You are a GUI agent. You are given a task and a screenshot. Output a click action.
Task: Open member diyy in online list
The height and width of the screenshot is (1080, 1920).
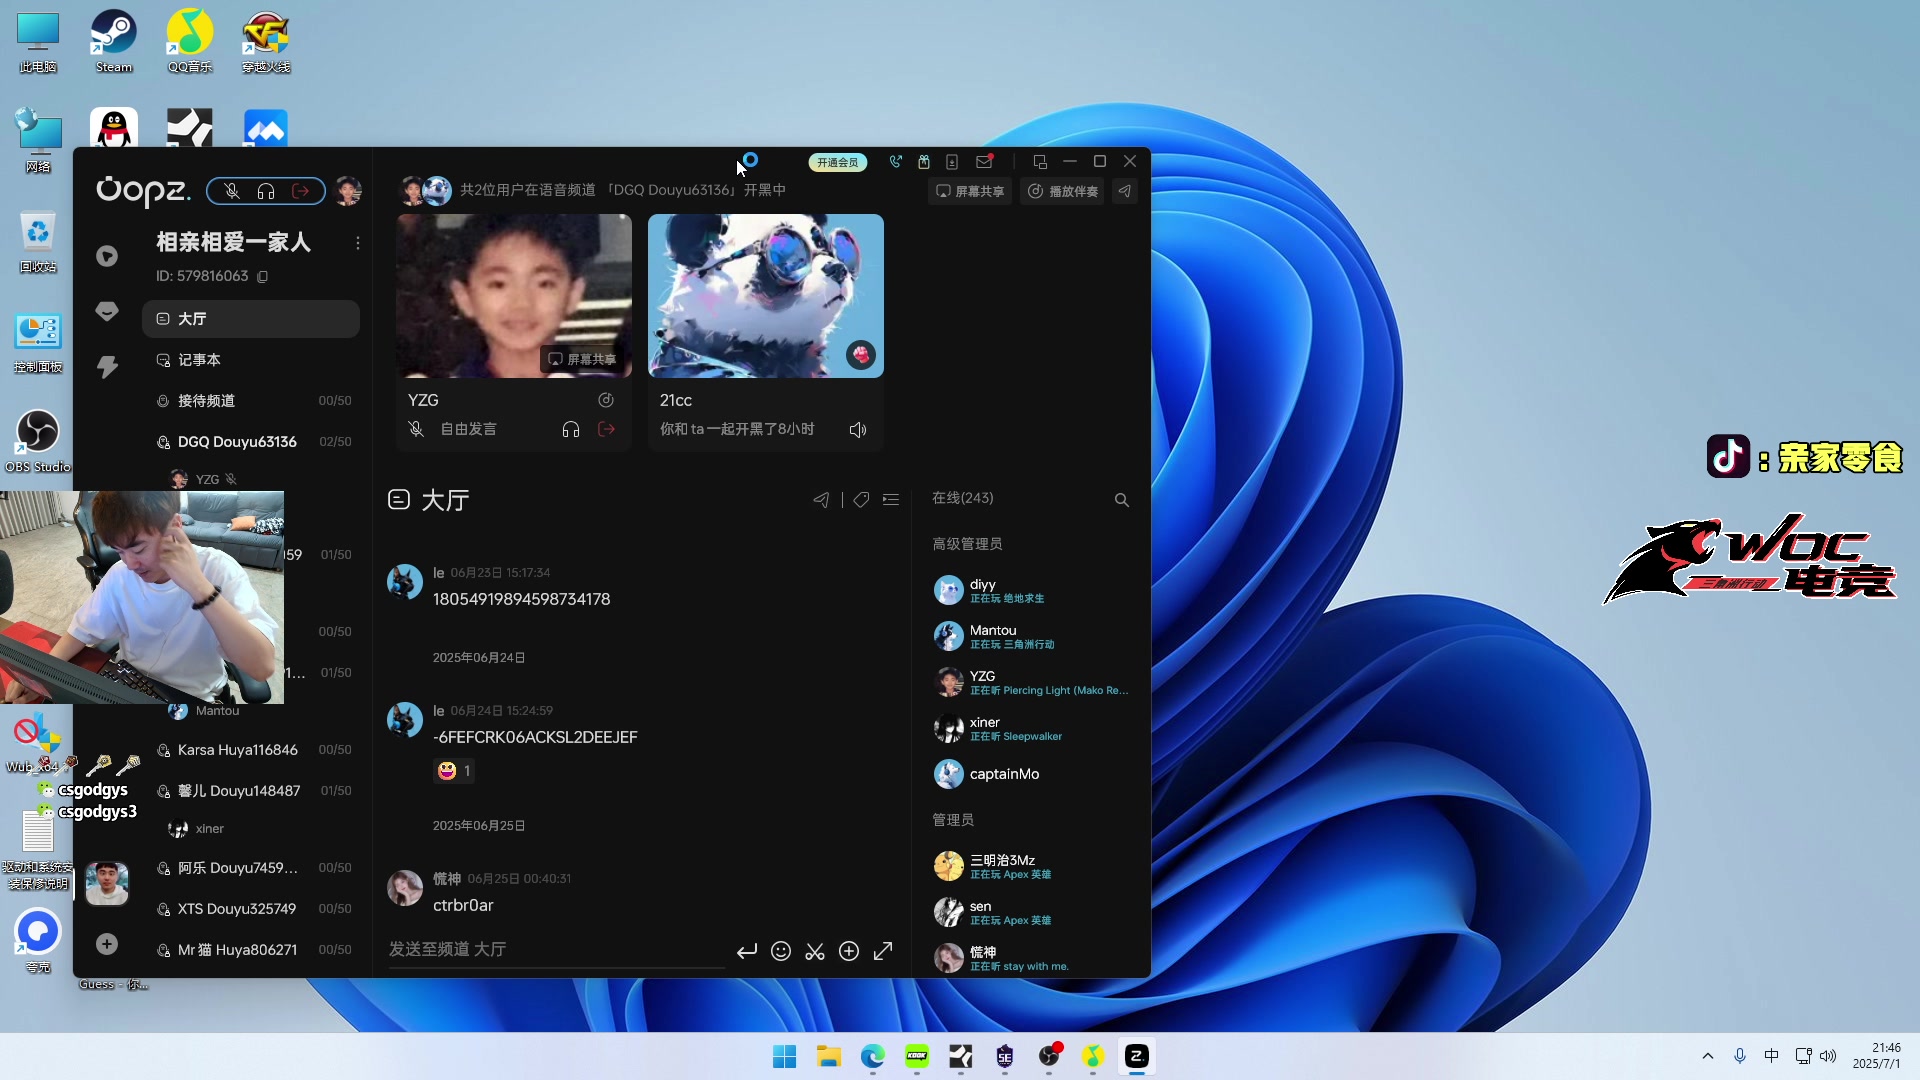click(x=1030, y=591)
